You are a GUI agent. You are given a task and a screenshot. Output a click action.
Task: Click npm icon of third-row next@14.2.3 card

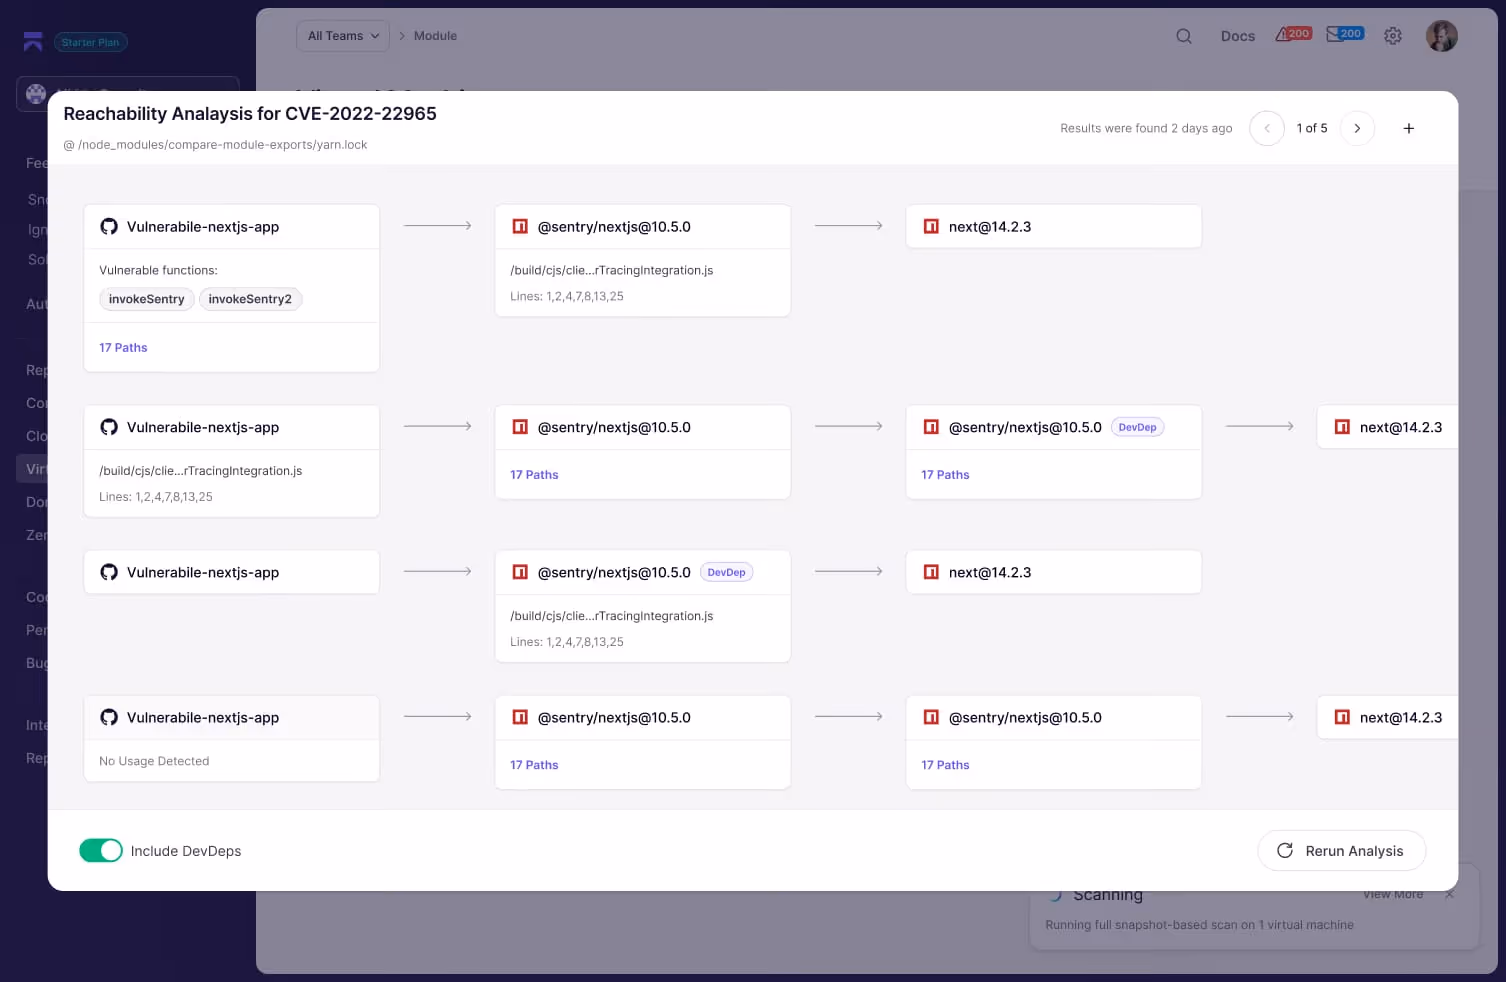931,572
